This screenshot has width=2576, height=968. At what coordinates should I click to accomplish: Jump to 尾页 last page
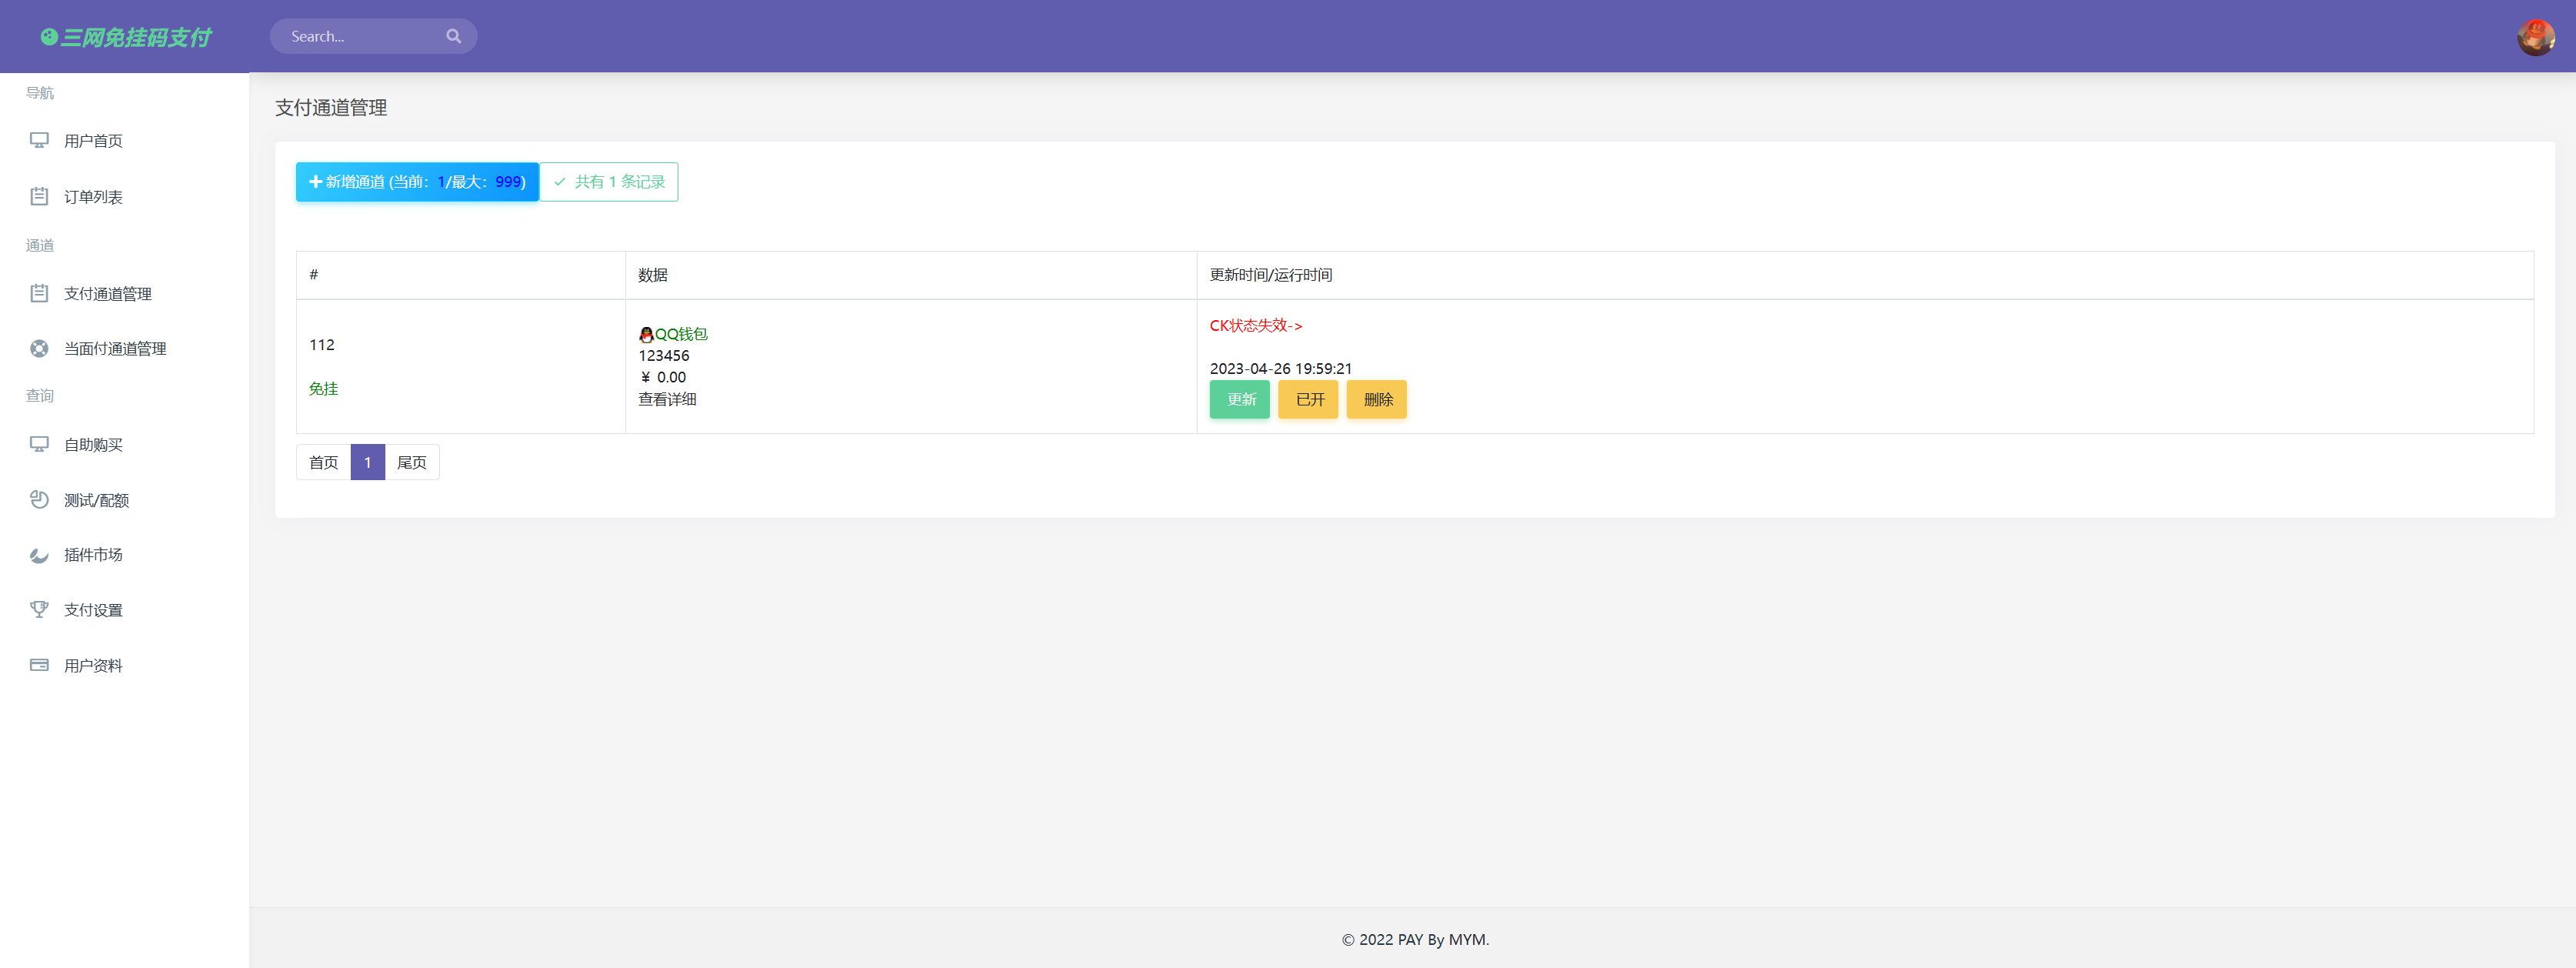click(x=411, y=463)
